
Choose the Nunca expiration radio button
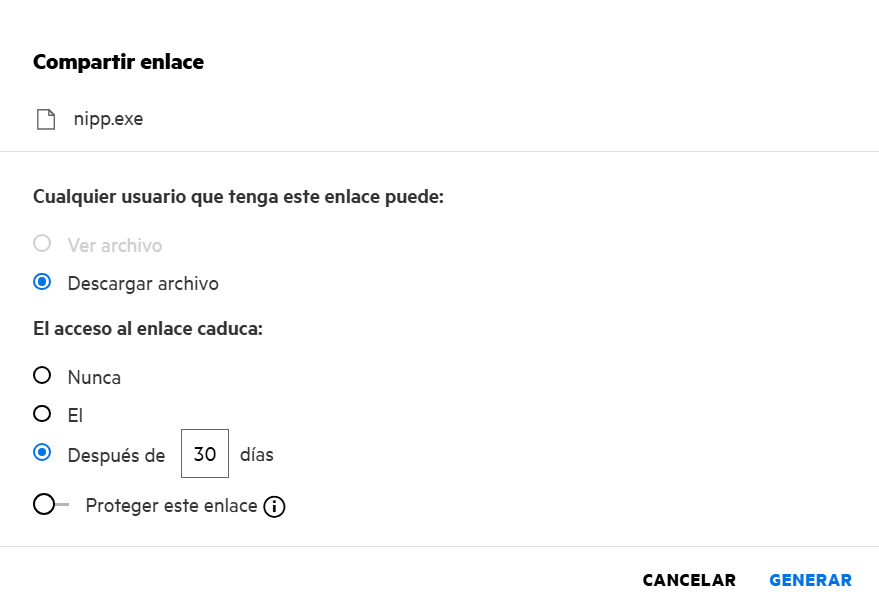(42, 376)
